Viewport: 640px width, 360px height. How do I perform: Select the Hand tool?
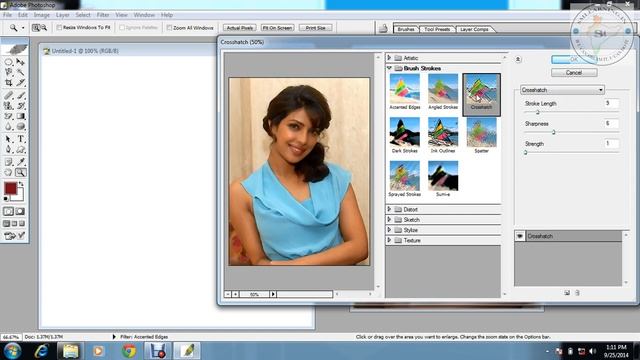pyautogui.click(x=9, y=172)
